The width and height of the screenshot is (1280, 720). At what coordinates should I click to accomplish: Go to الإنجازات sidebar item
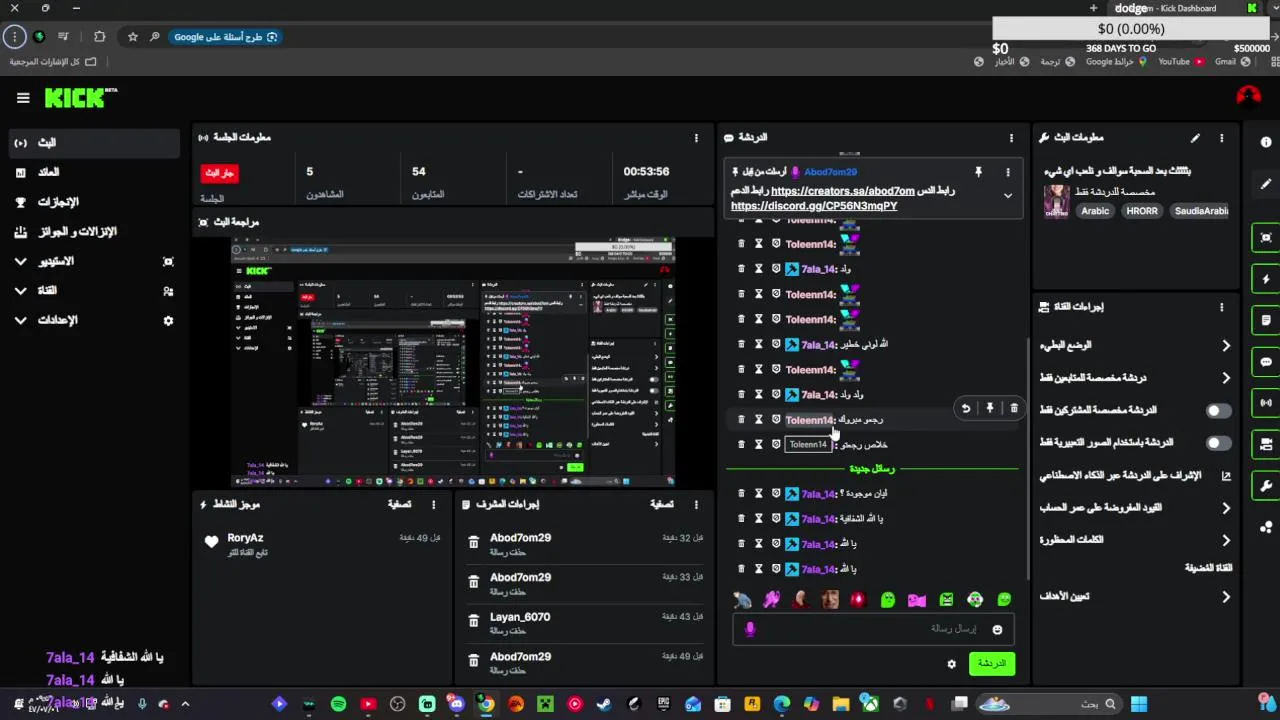click(x=94, y=202)
